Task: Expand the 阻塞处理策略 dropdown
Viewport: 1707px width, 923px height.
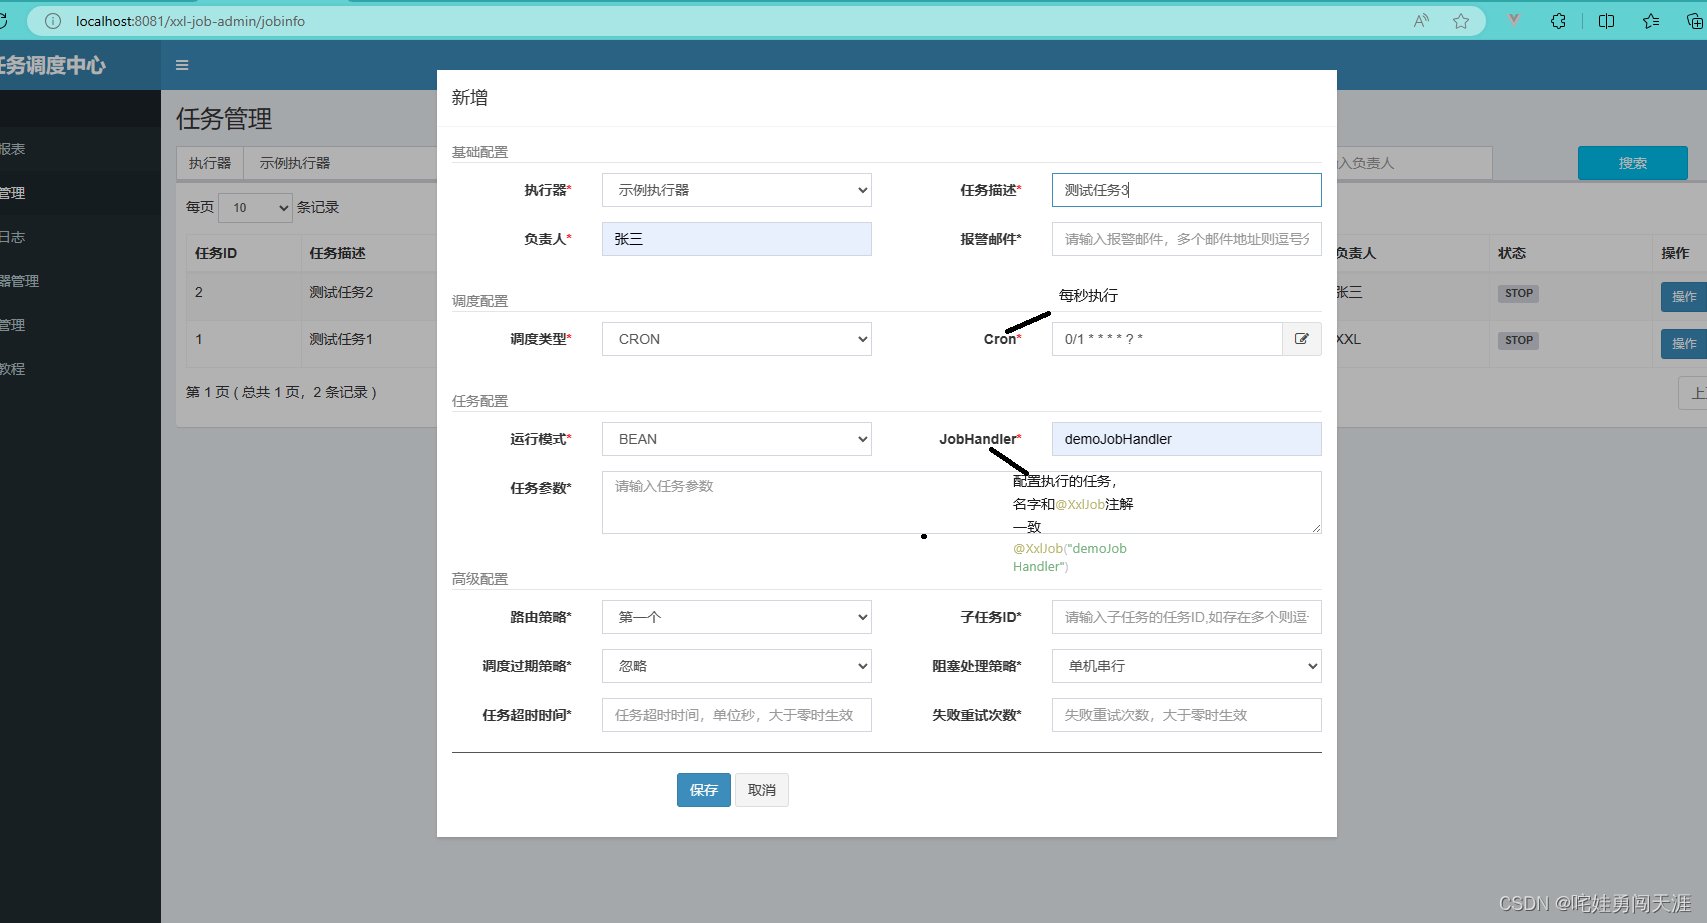Action: [x=1187, y=666]
